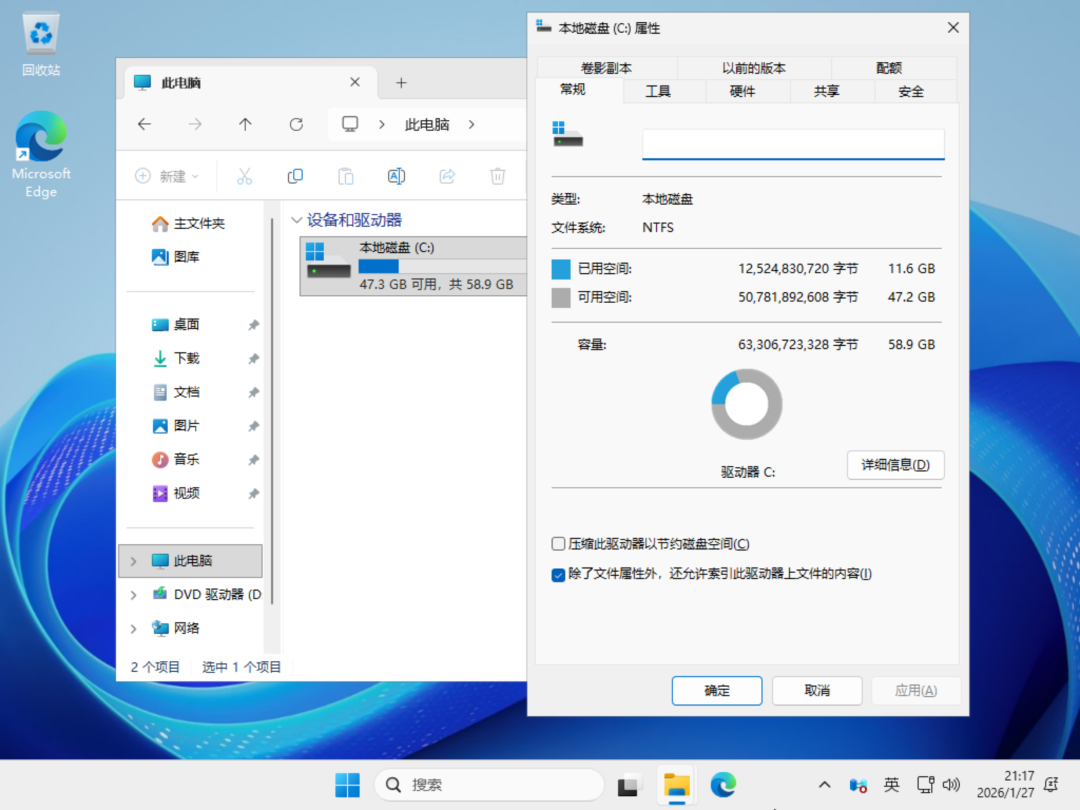
Task: Click the disk usage donut chart
Action: point(747,404)
